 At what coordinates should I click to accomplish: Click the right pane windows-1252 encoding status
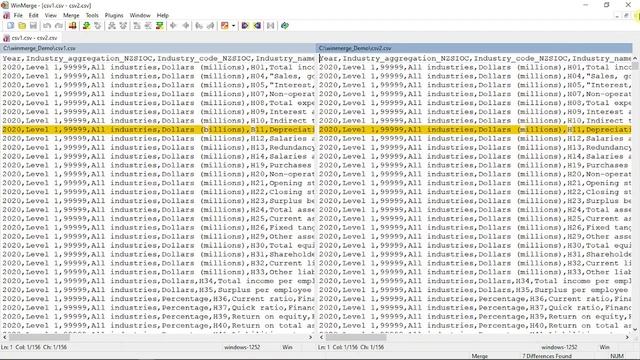559,347
